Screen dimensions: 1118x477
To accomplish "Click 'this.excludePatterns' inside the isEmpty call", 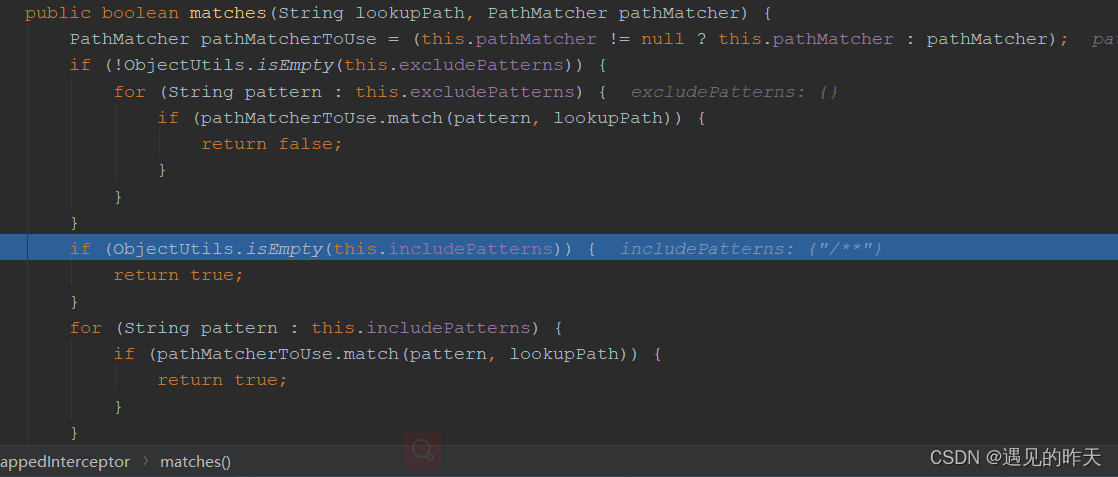I will coord(454,66).
